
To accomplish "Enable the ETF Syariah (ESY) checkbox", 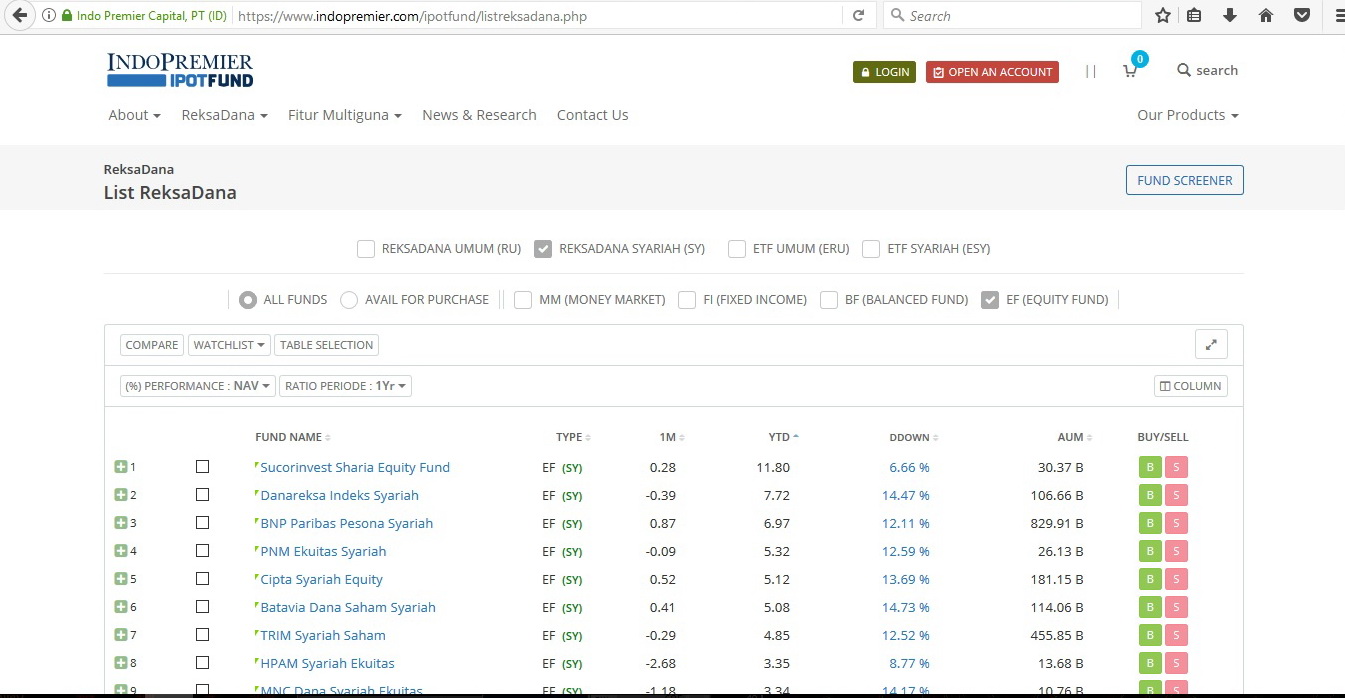I will tap(871, 249).
